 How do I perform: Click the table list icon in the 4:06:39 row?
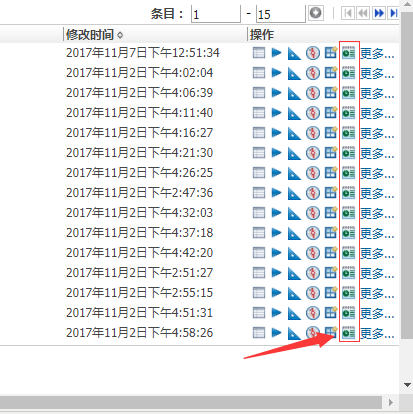[259, 93]
